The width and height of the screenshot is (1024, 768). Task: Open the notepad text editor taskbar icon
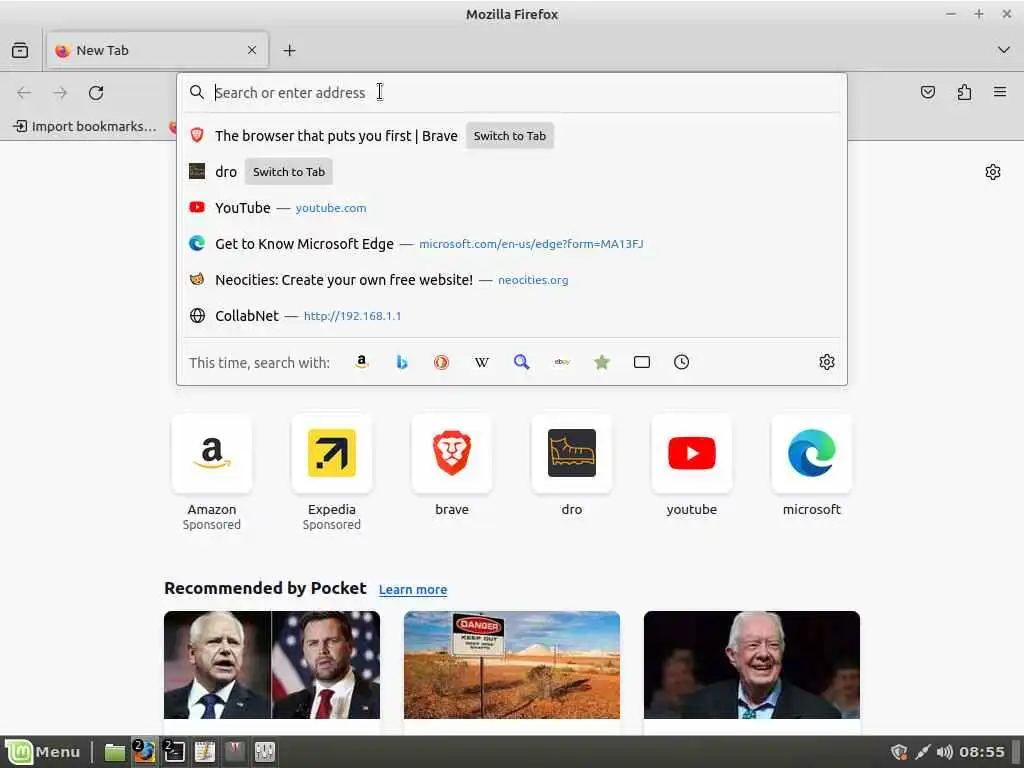[x=204, y=752]
